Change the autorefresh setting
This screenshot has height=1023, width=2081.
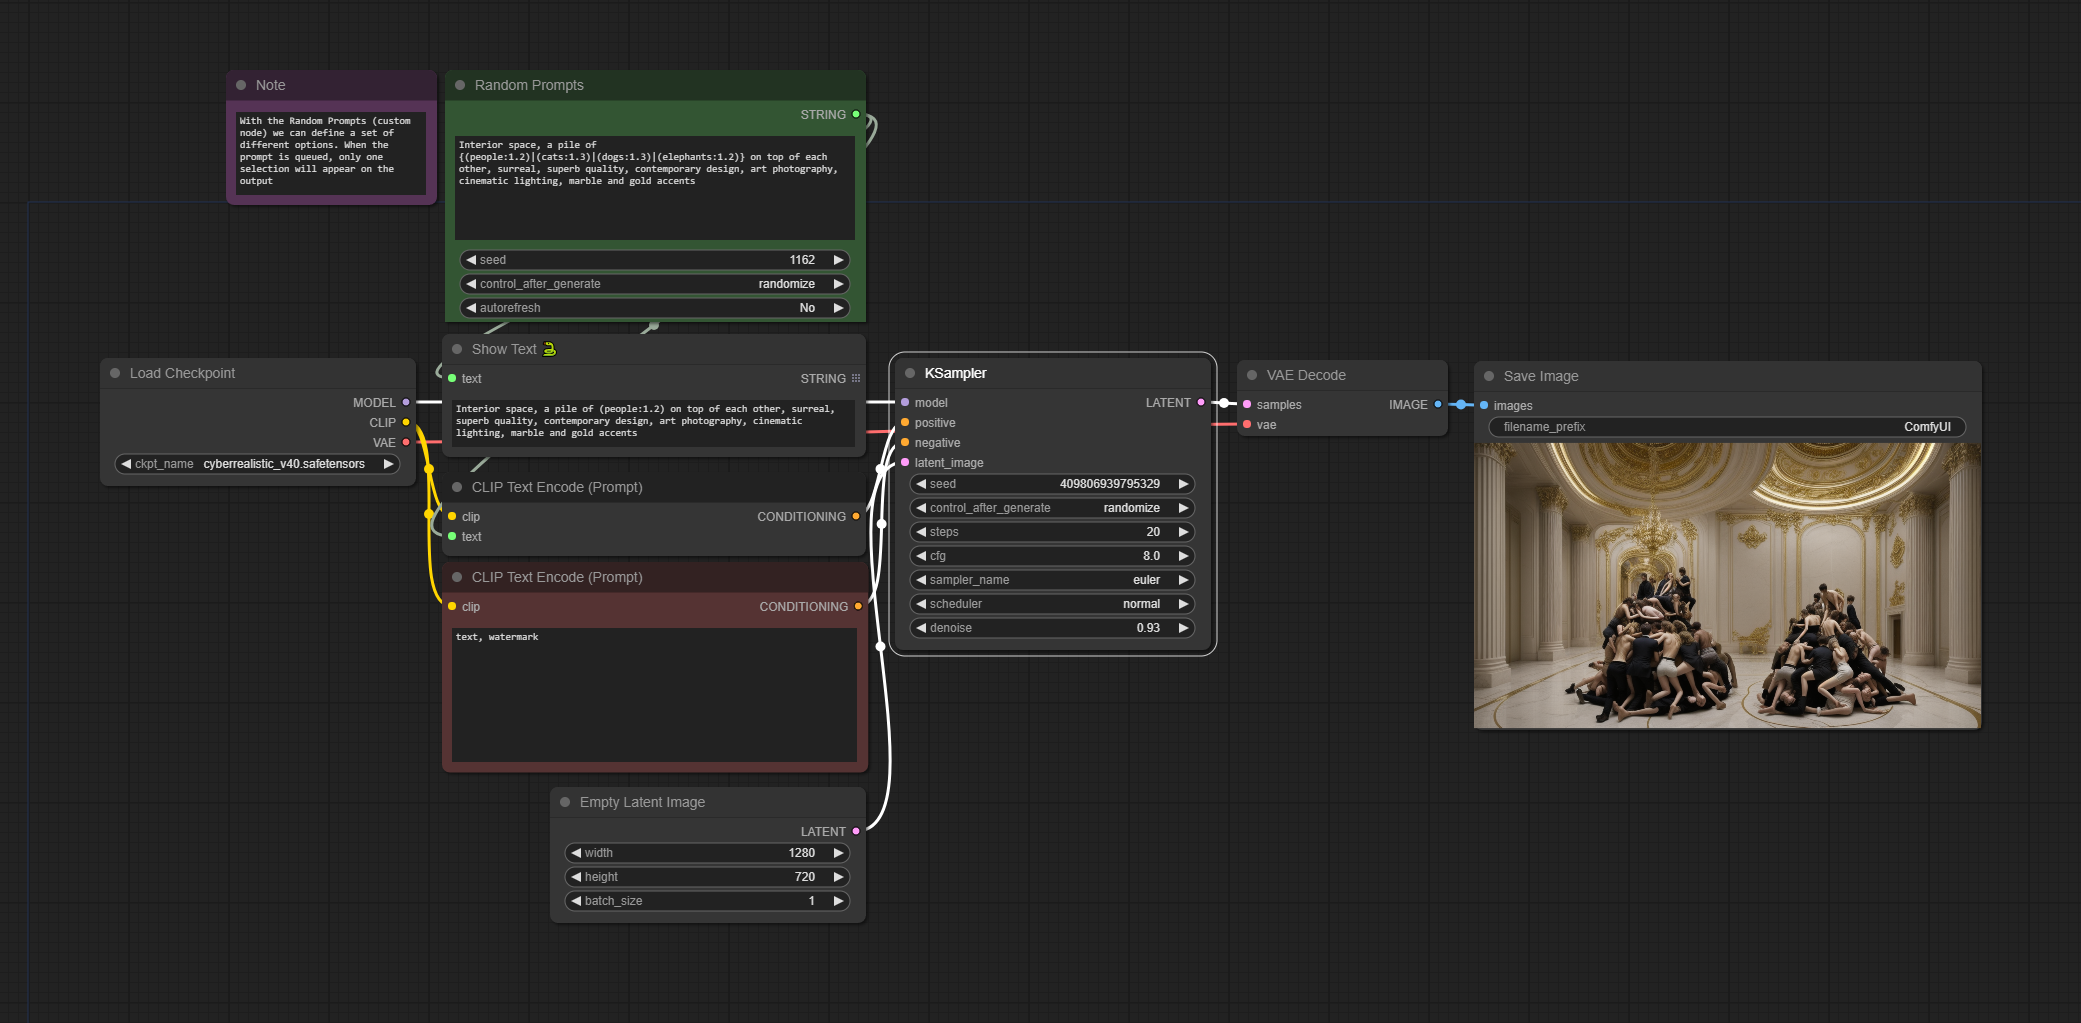click(655, 308)
